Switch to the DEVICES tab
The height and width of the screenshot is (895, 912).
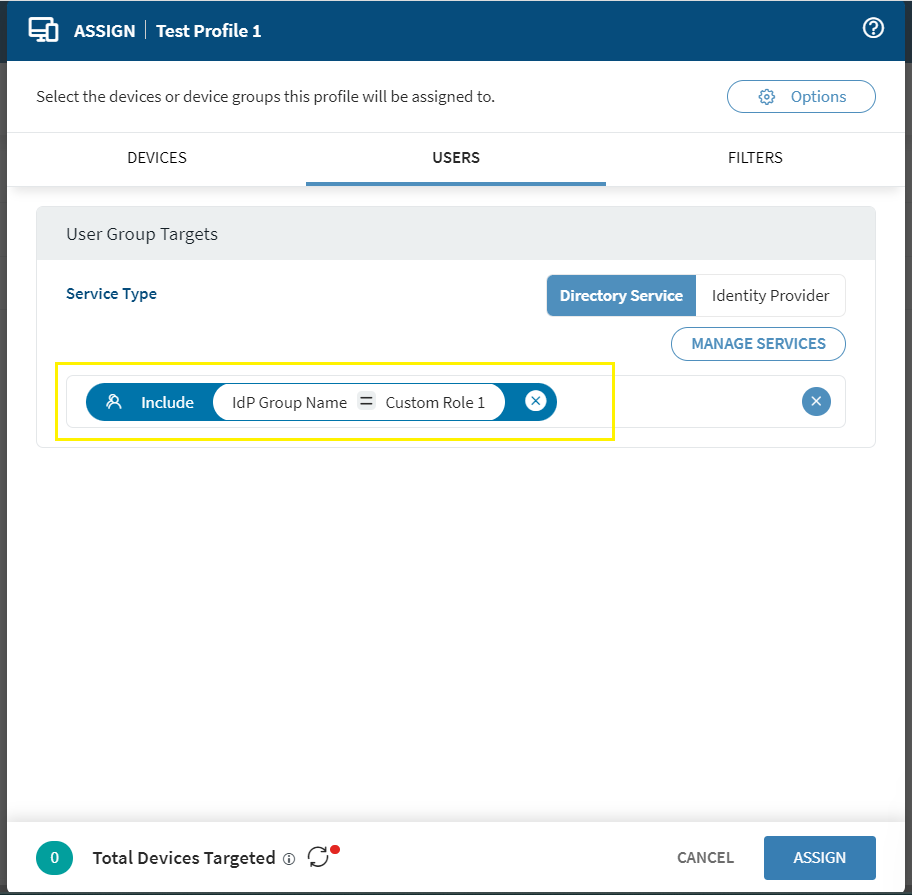tap(157, 158)
